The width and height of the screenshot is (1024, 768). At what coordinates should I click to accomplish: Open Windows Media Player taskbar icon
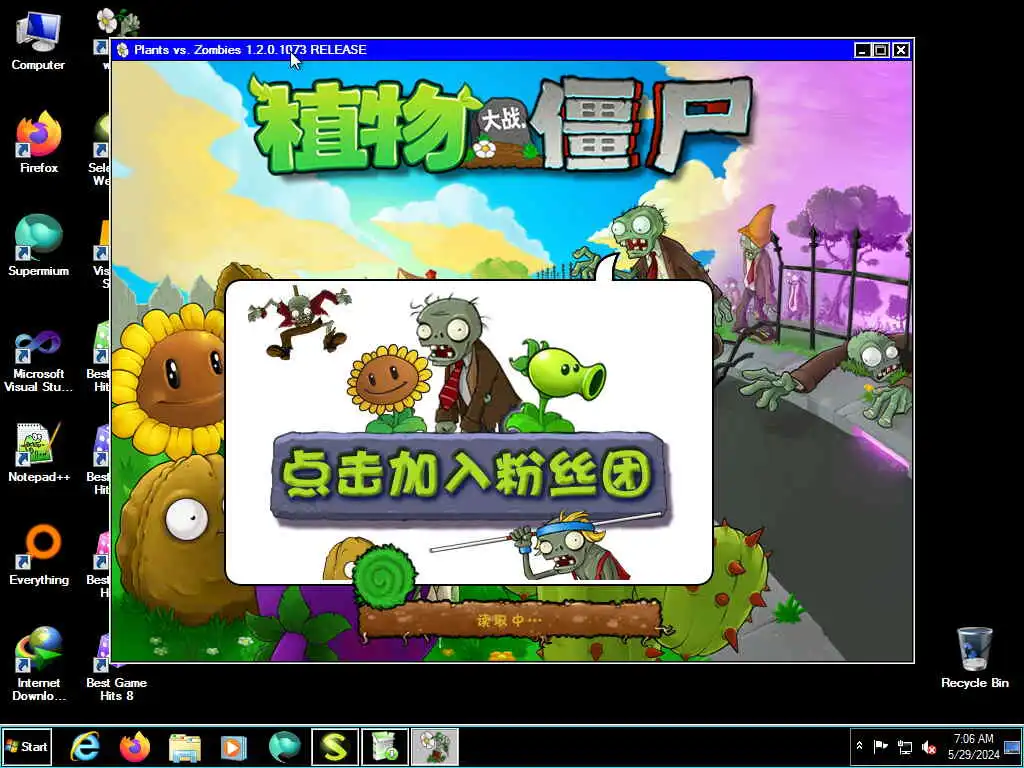[x=234, y=747]
